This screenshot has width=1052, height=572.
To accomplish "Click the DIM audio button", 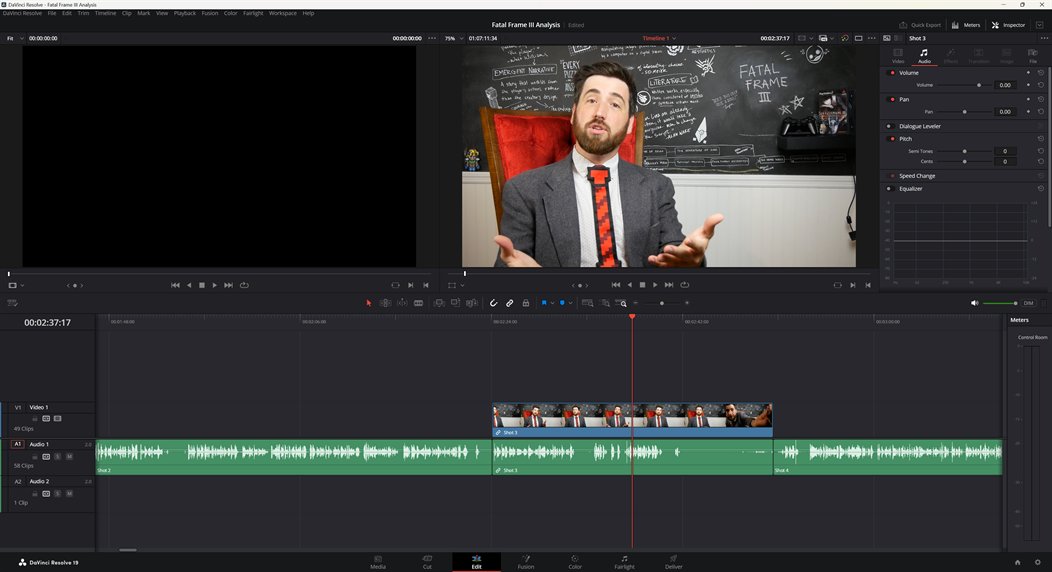I will [x=1028, y=303].
